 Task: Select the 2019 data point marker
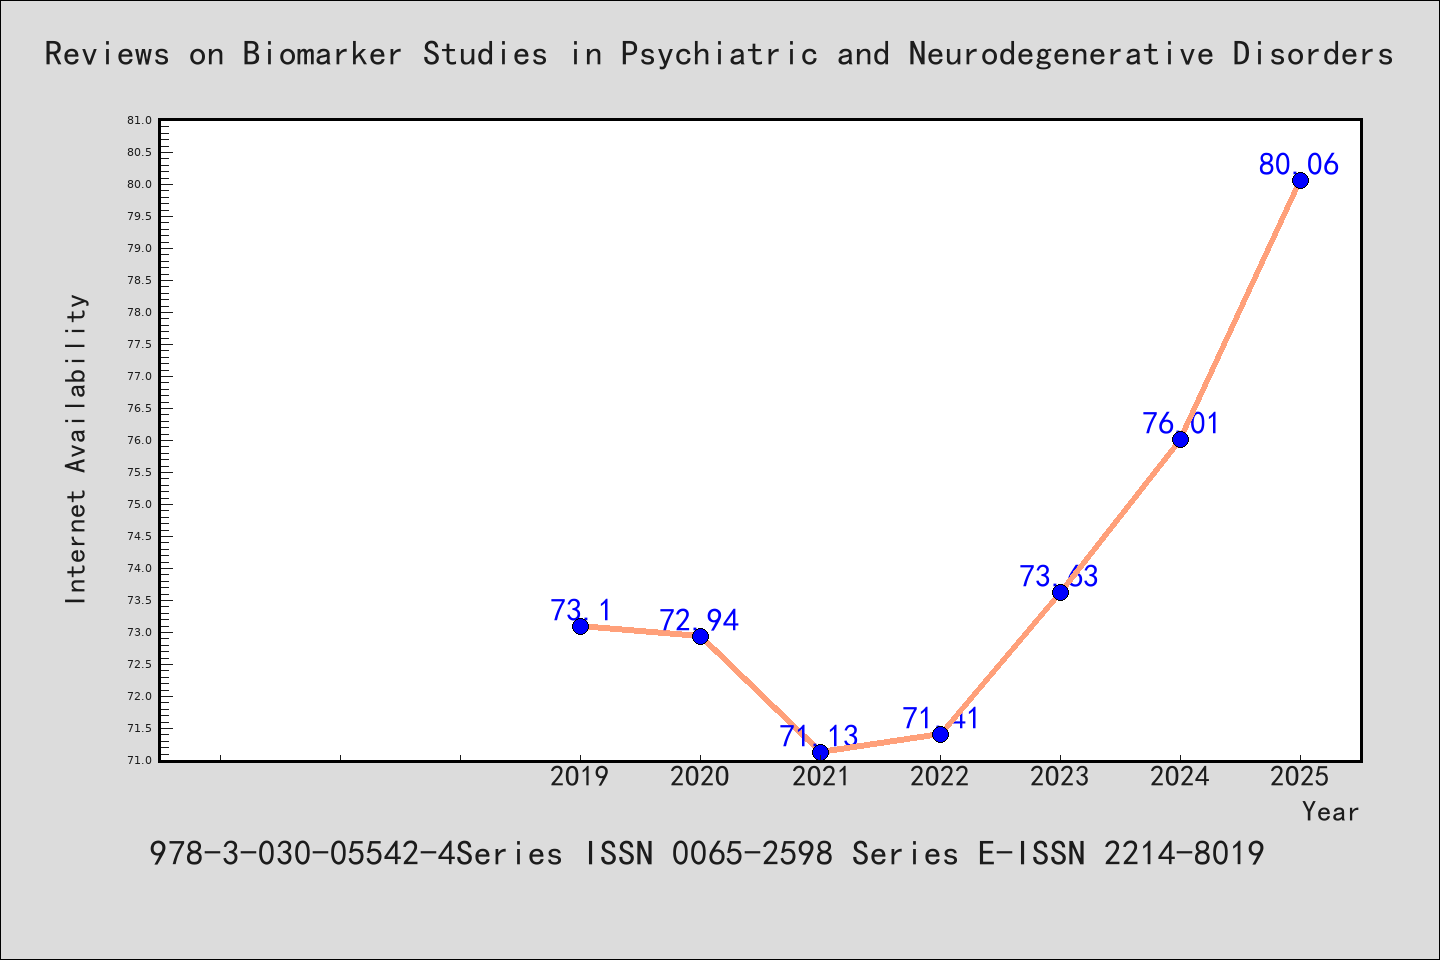(x=580, y=626)
